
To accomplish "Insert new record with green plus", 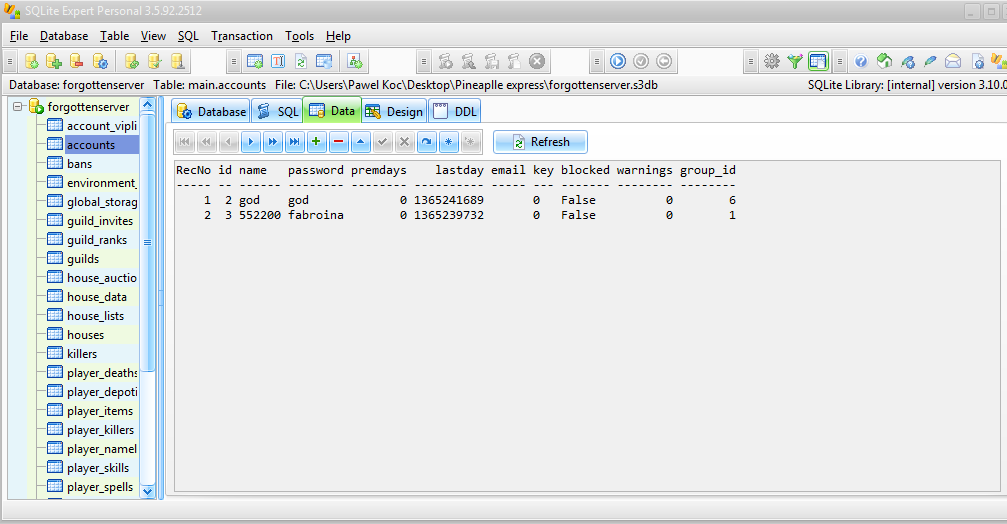I will click(x=316, y=142).
